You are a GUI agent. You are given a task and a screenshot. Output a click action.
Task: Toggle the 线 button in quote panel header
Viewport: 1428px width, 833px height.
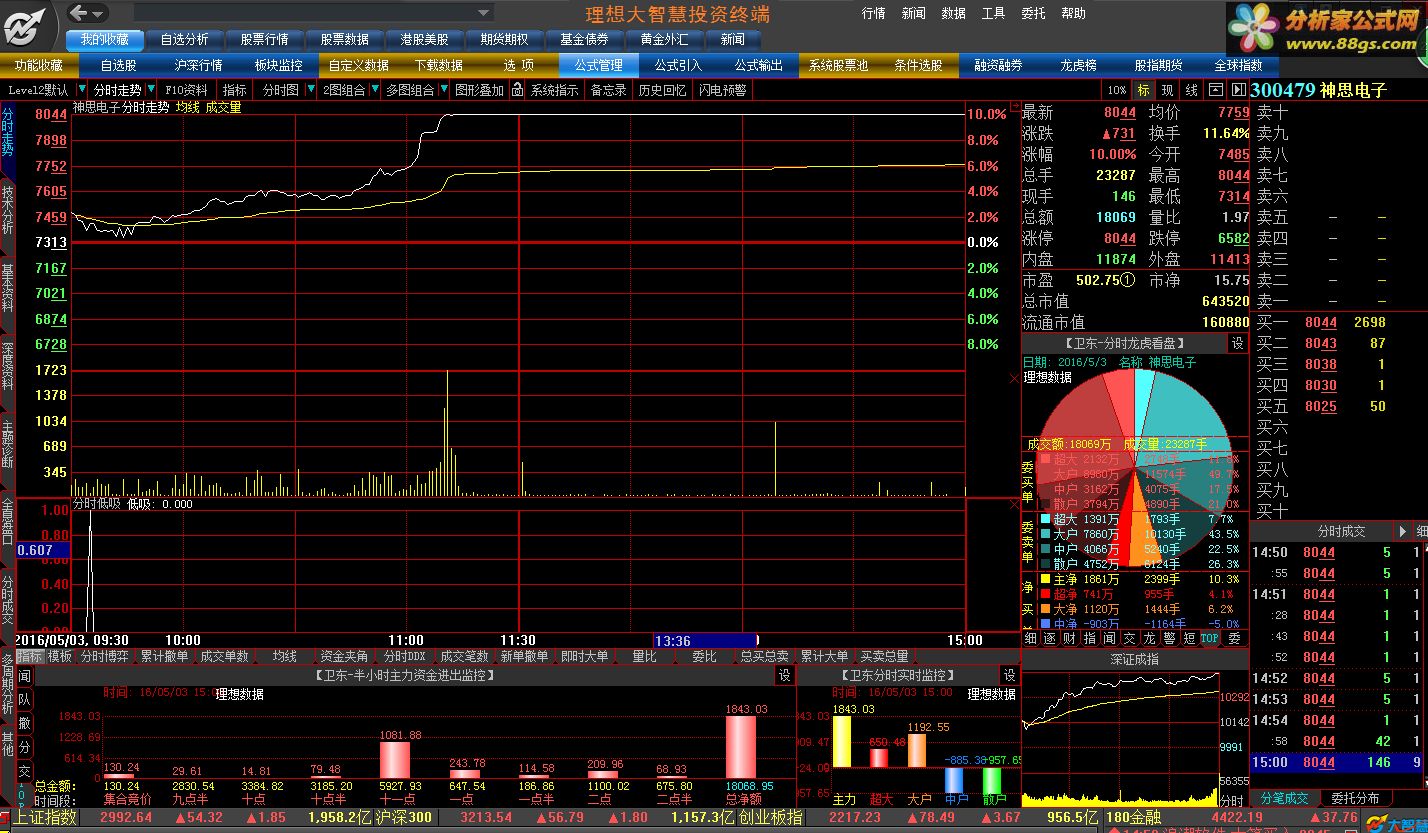pos(1191,90)
